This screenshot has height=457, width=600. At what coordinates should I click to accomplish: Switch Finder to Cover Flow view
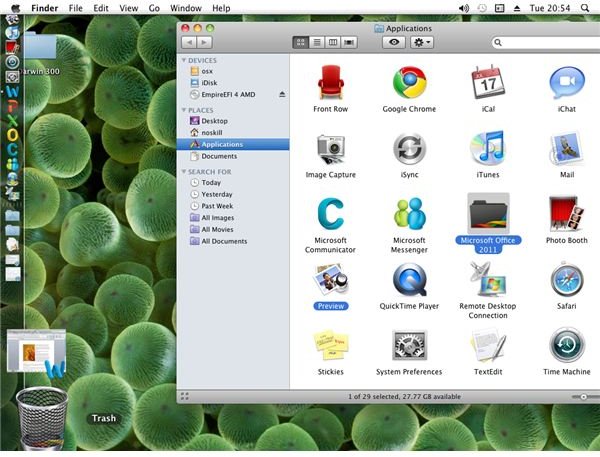point(349,42)
